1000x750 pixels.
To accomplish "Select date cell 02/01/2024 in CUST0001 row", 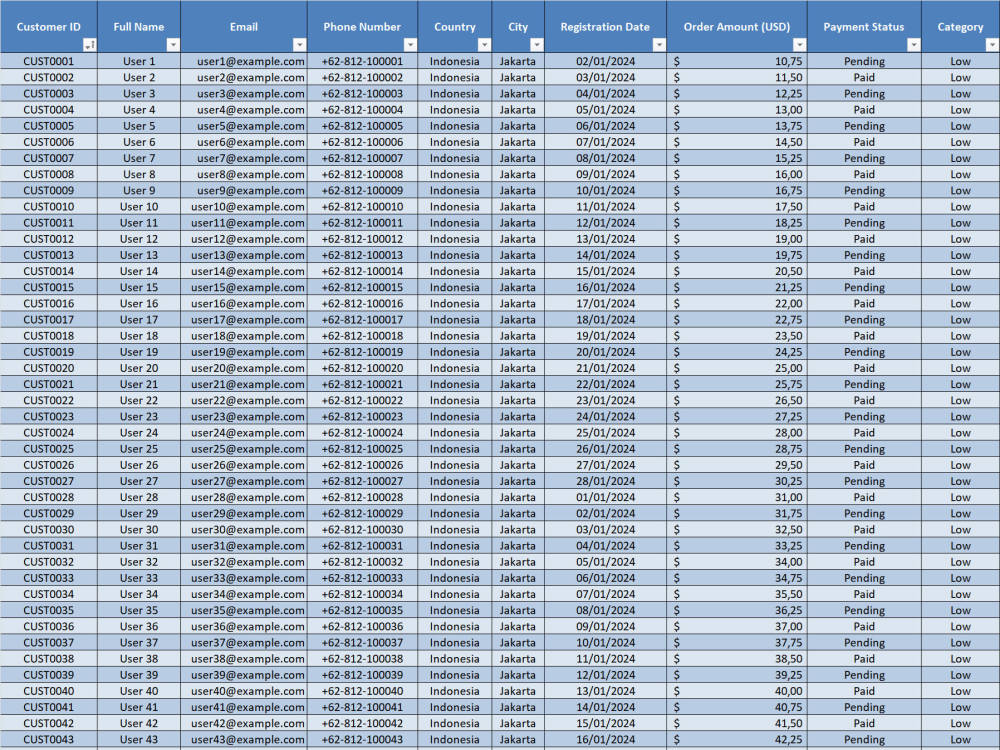I will tap(605, 61).
